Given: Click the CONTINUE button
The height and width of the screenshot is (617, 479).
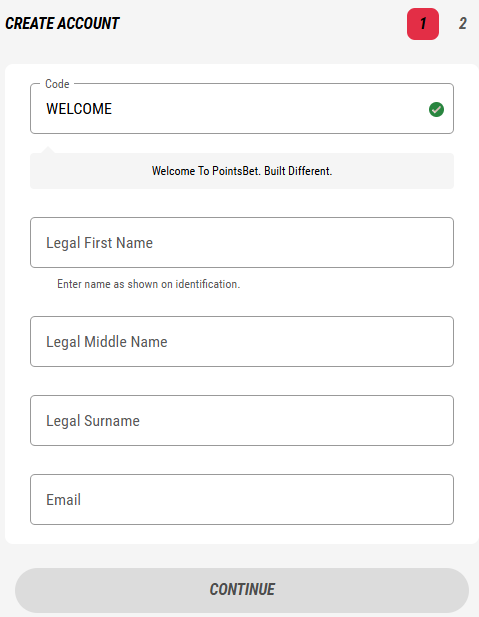Looking at the screenshot, I should pyautogui.click(x=242, y=590).
